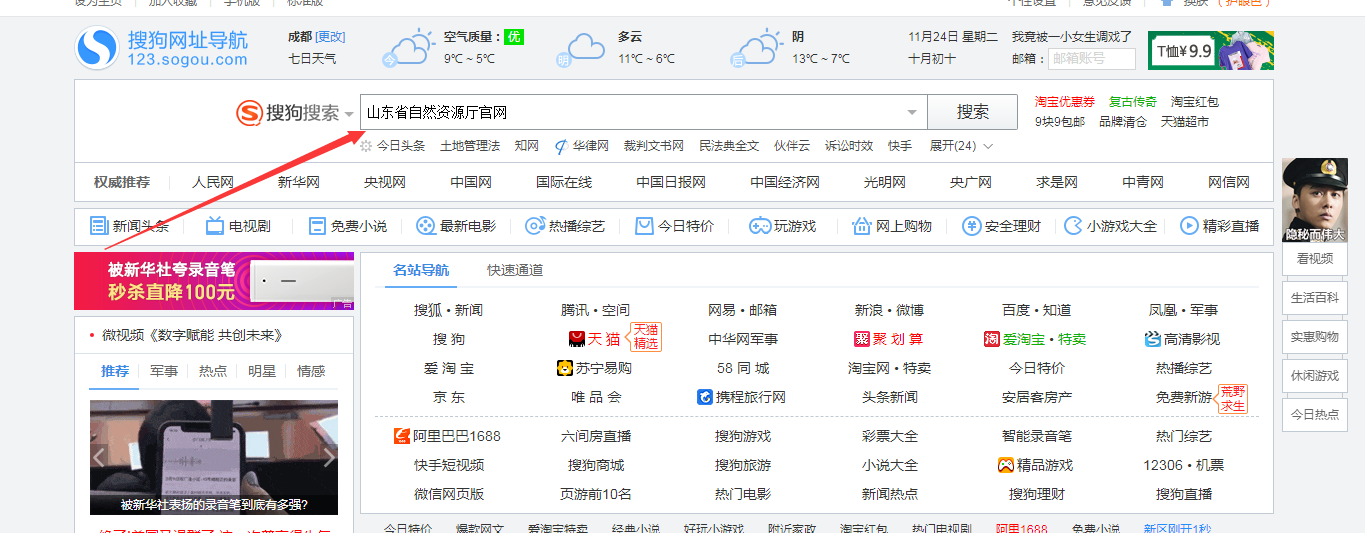This screenshot has height=533, width=1365.
Task: Select the 情感 news tab
Action: 311,371
